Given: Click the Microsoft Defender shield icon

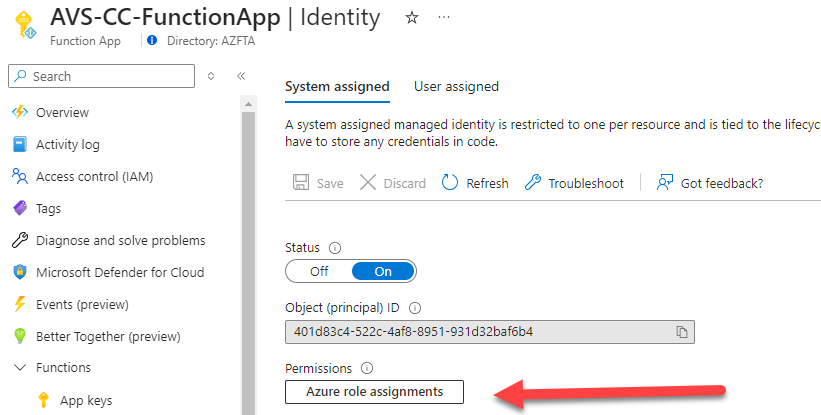Looking at the screenshot, I should [20, 272].
